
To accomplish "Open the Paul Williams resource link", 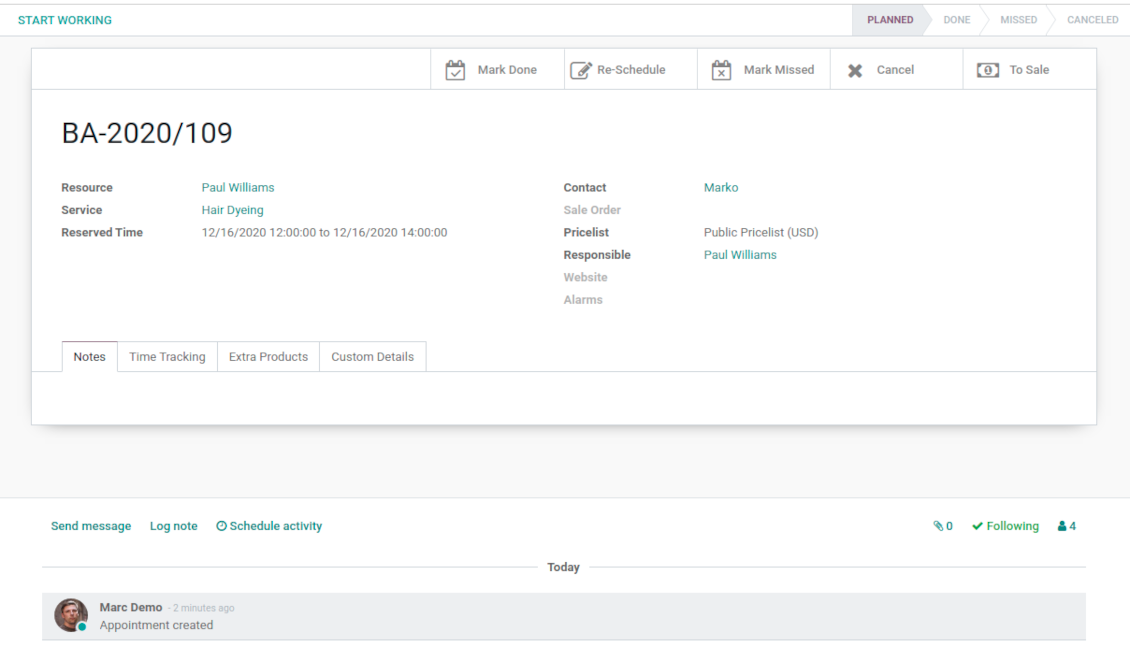I will tap(238, 188).
